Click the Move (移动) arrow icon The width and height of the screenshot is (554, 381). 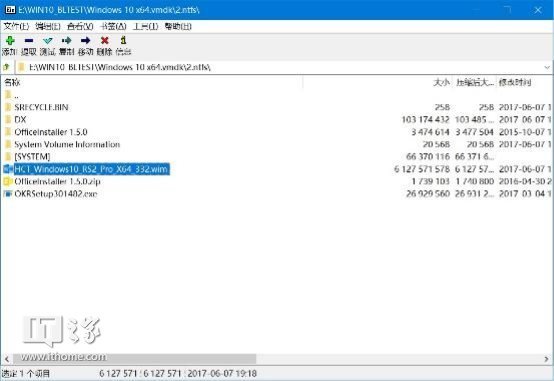(86, 40)
